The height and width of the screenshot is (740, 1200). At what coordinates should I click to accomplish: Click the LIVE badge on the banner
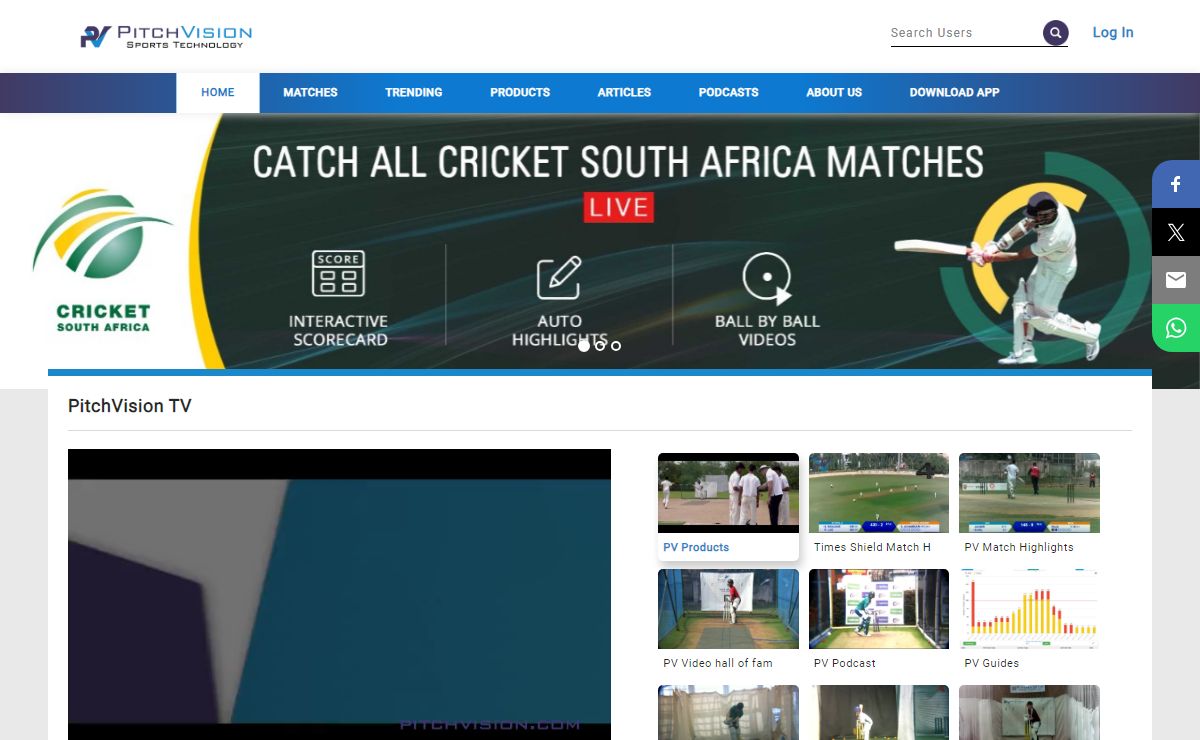tap(619, 207)
